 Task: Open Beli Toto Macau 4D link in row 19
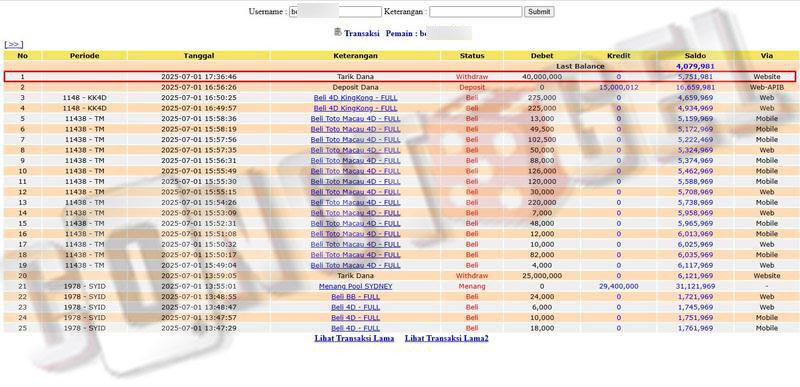point(356,265)
